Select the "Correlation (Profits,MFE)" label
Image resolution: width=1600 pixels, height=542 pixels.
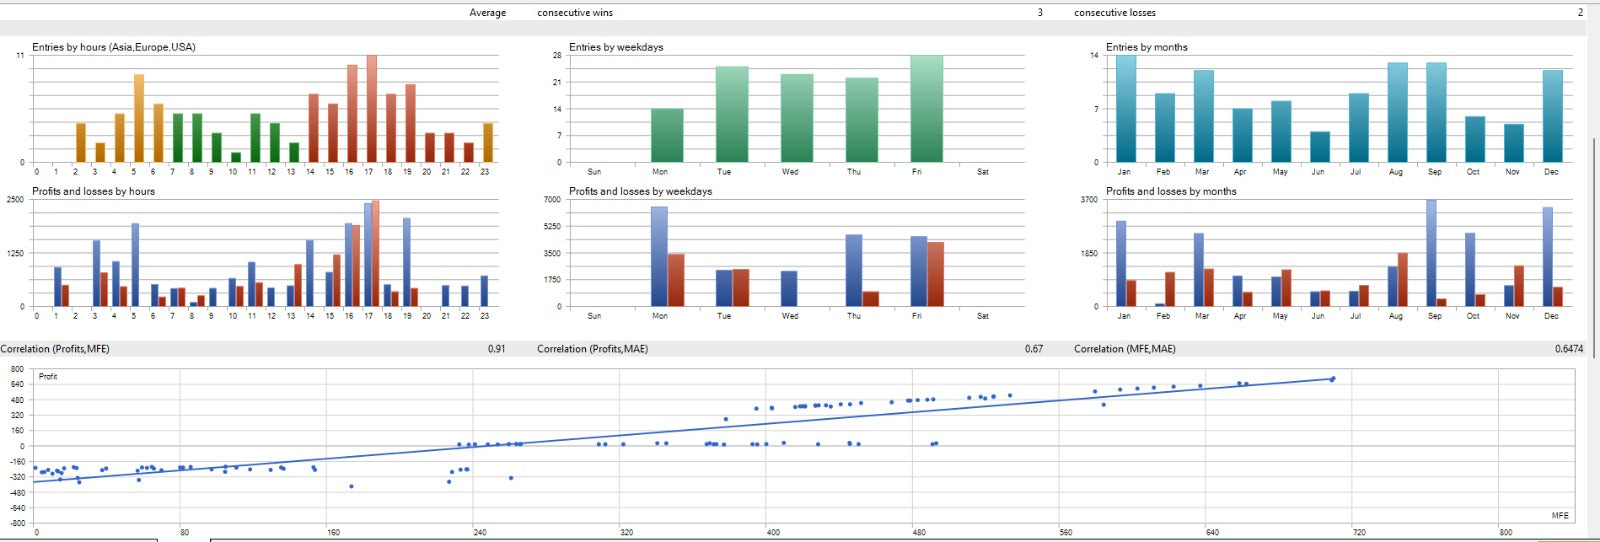click(55, 349)
